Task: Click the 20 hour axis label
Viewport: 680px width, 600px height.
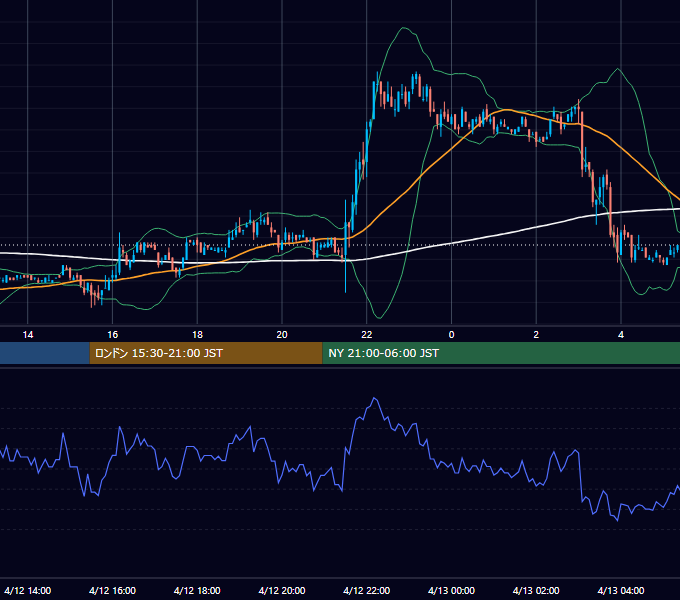Action: coord(282,335)
